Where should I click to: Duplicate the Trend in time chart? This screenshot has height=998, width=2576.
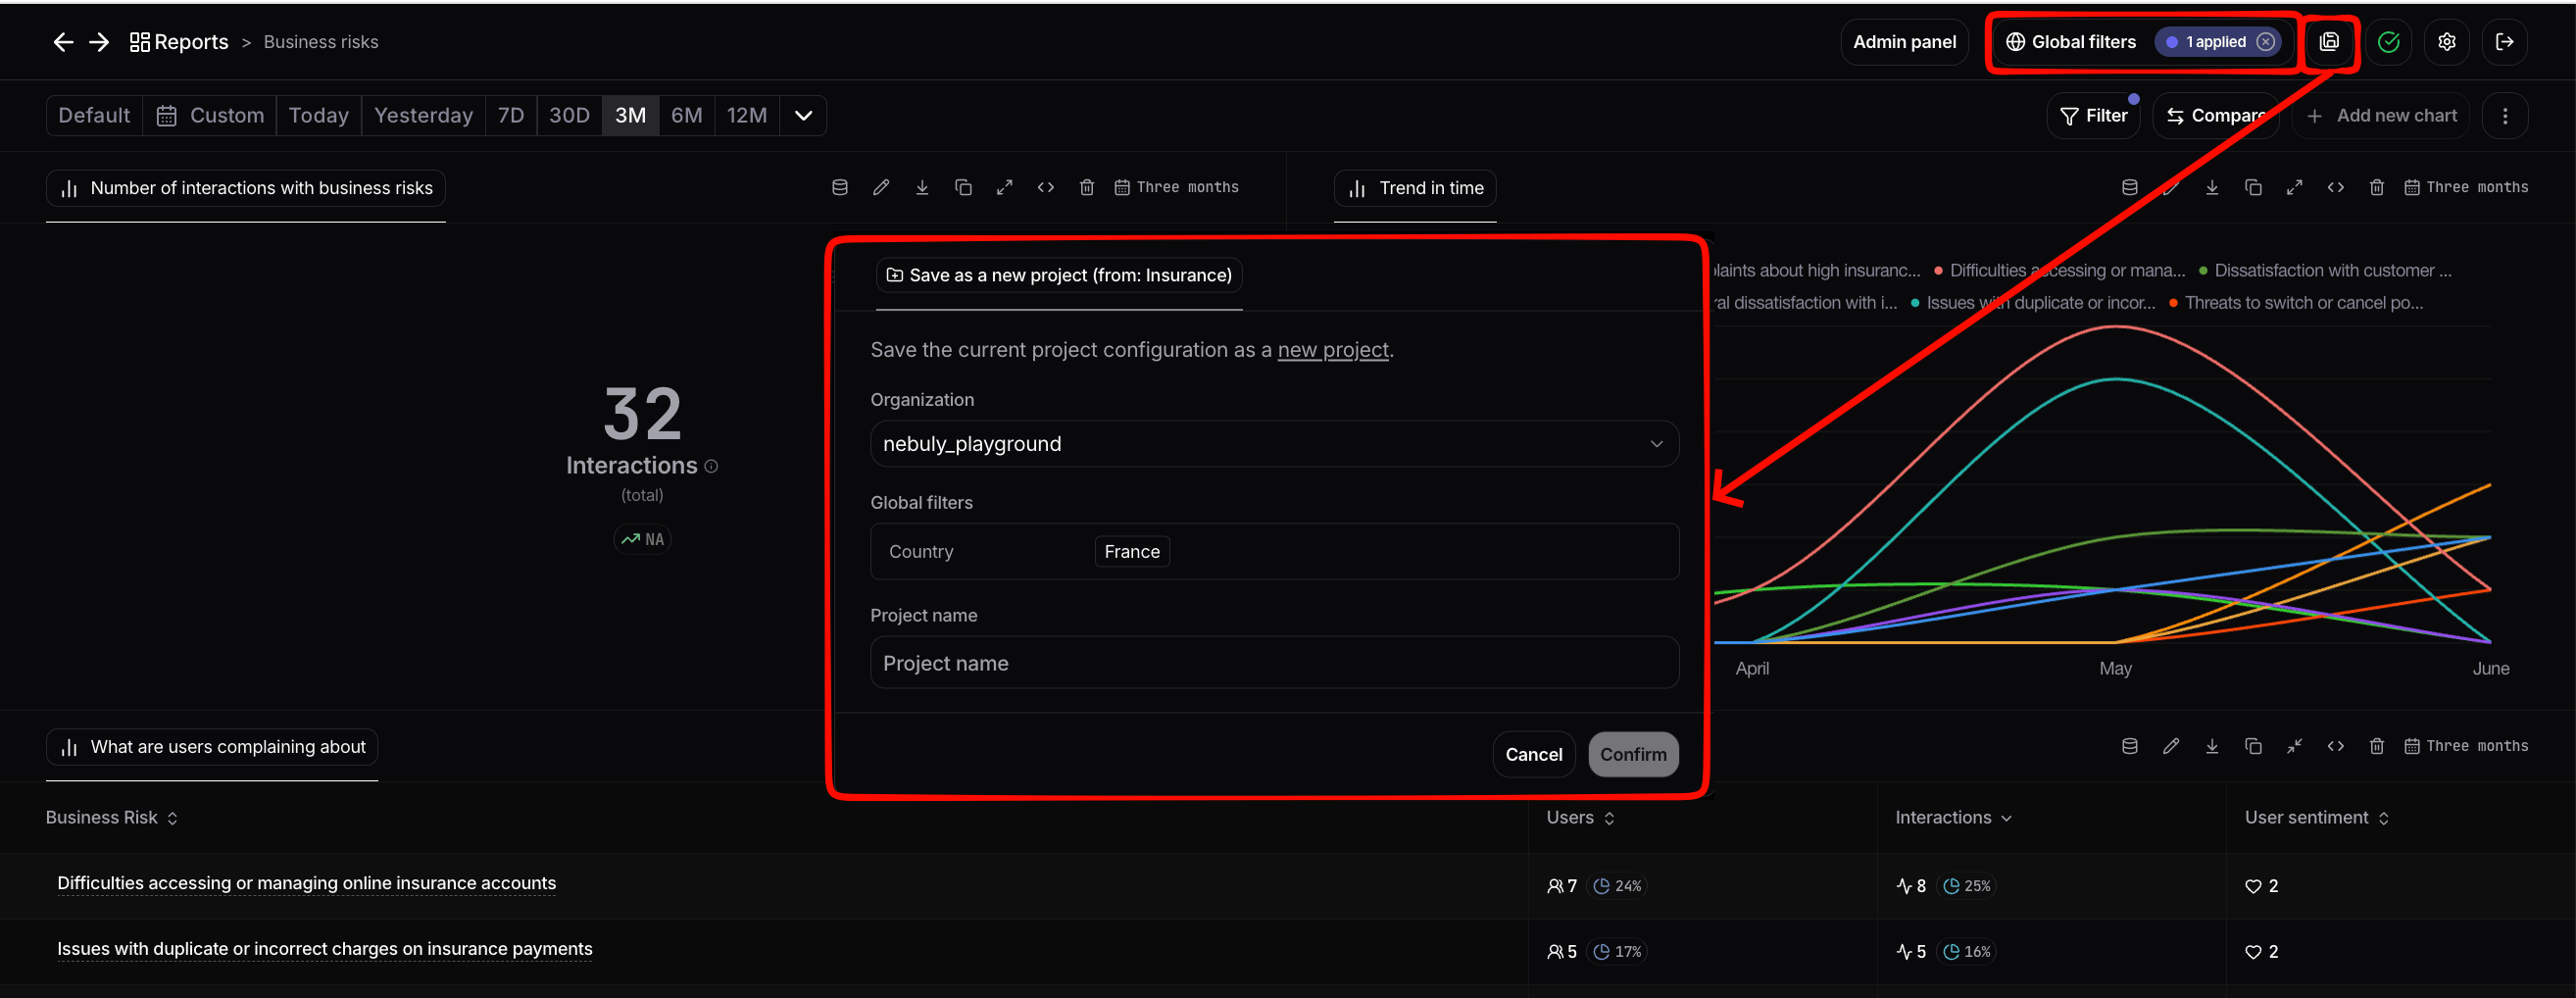pos(2253,187)
